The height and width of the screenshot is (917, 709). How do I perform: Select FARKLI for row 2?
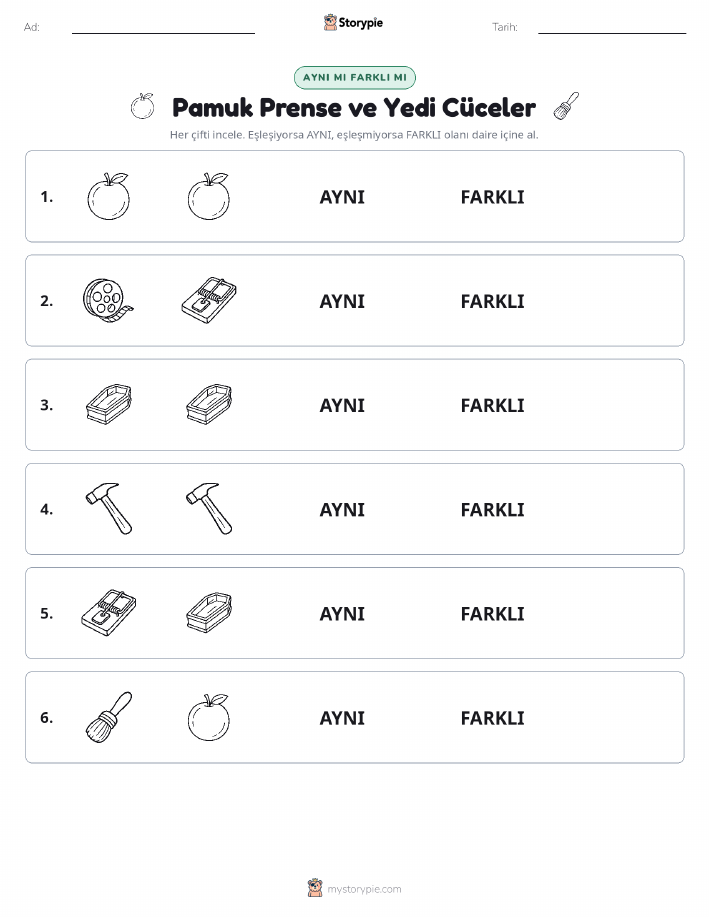[x=492, y=301]
